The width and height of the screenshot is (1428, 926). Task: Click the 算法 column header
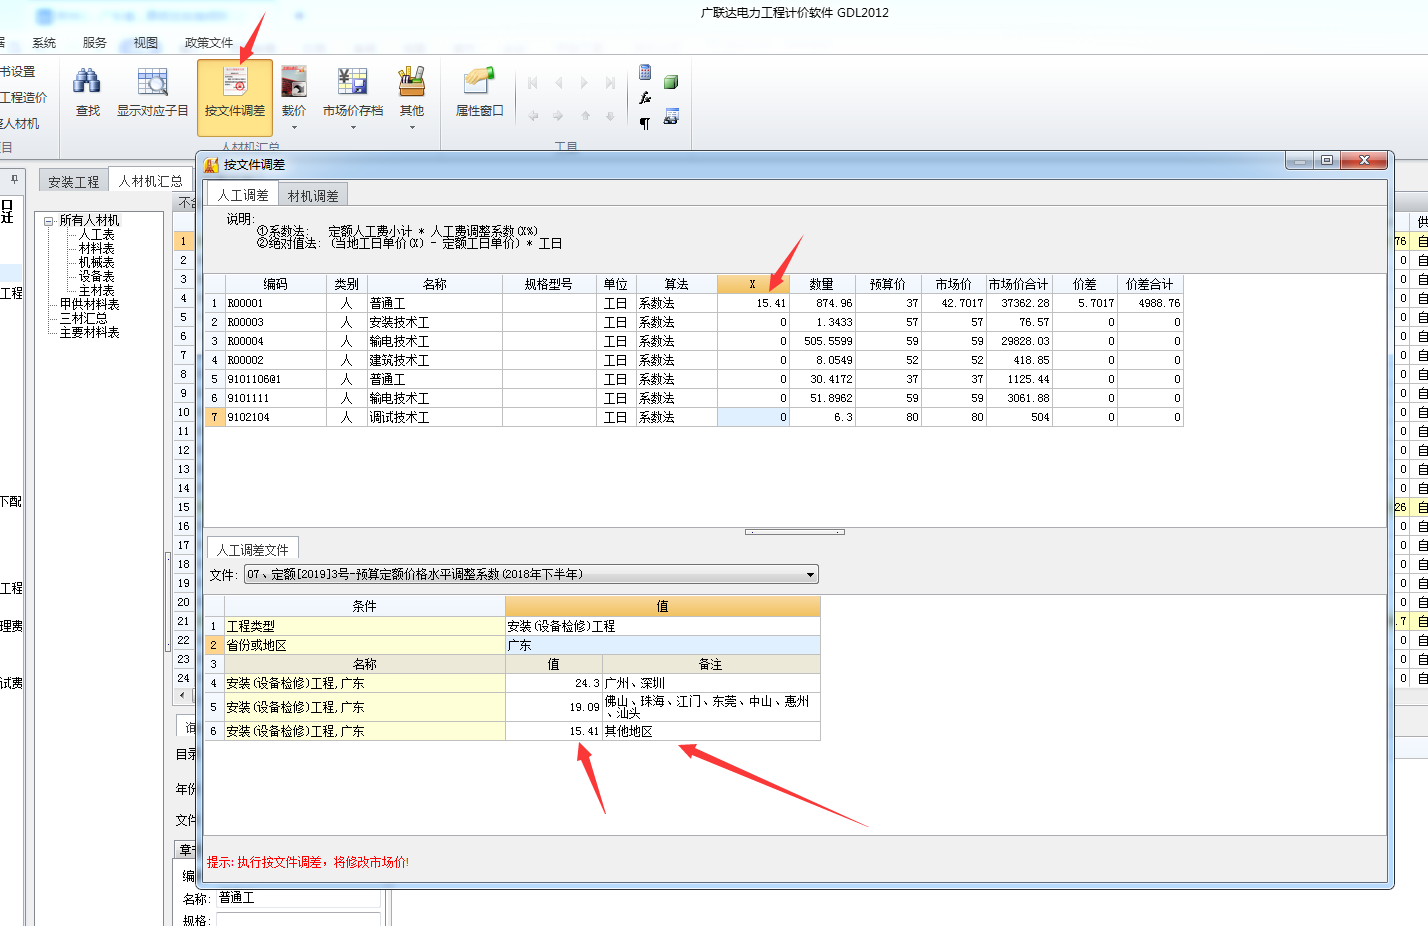coord(676,284)
